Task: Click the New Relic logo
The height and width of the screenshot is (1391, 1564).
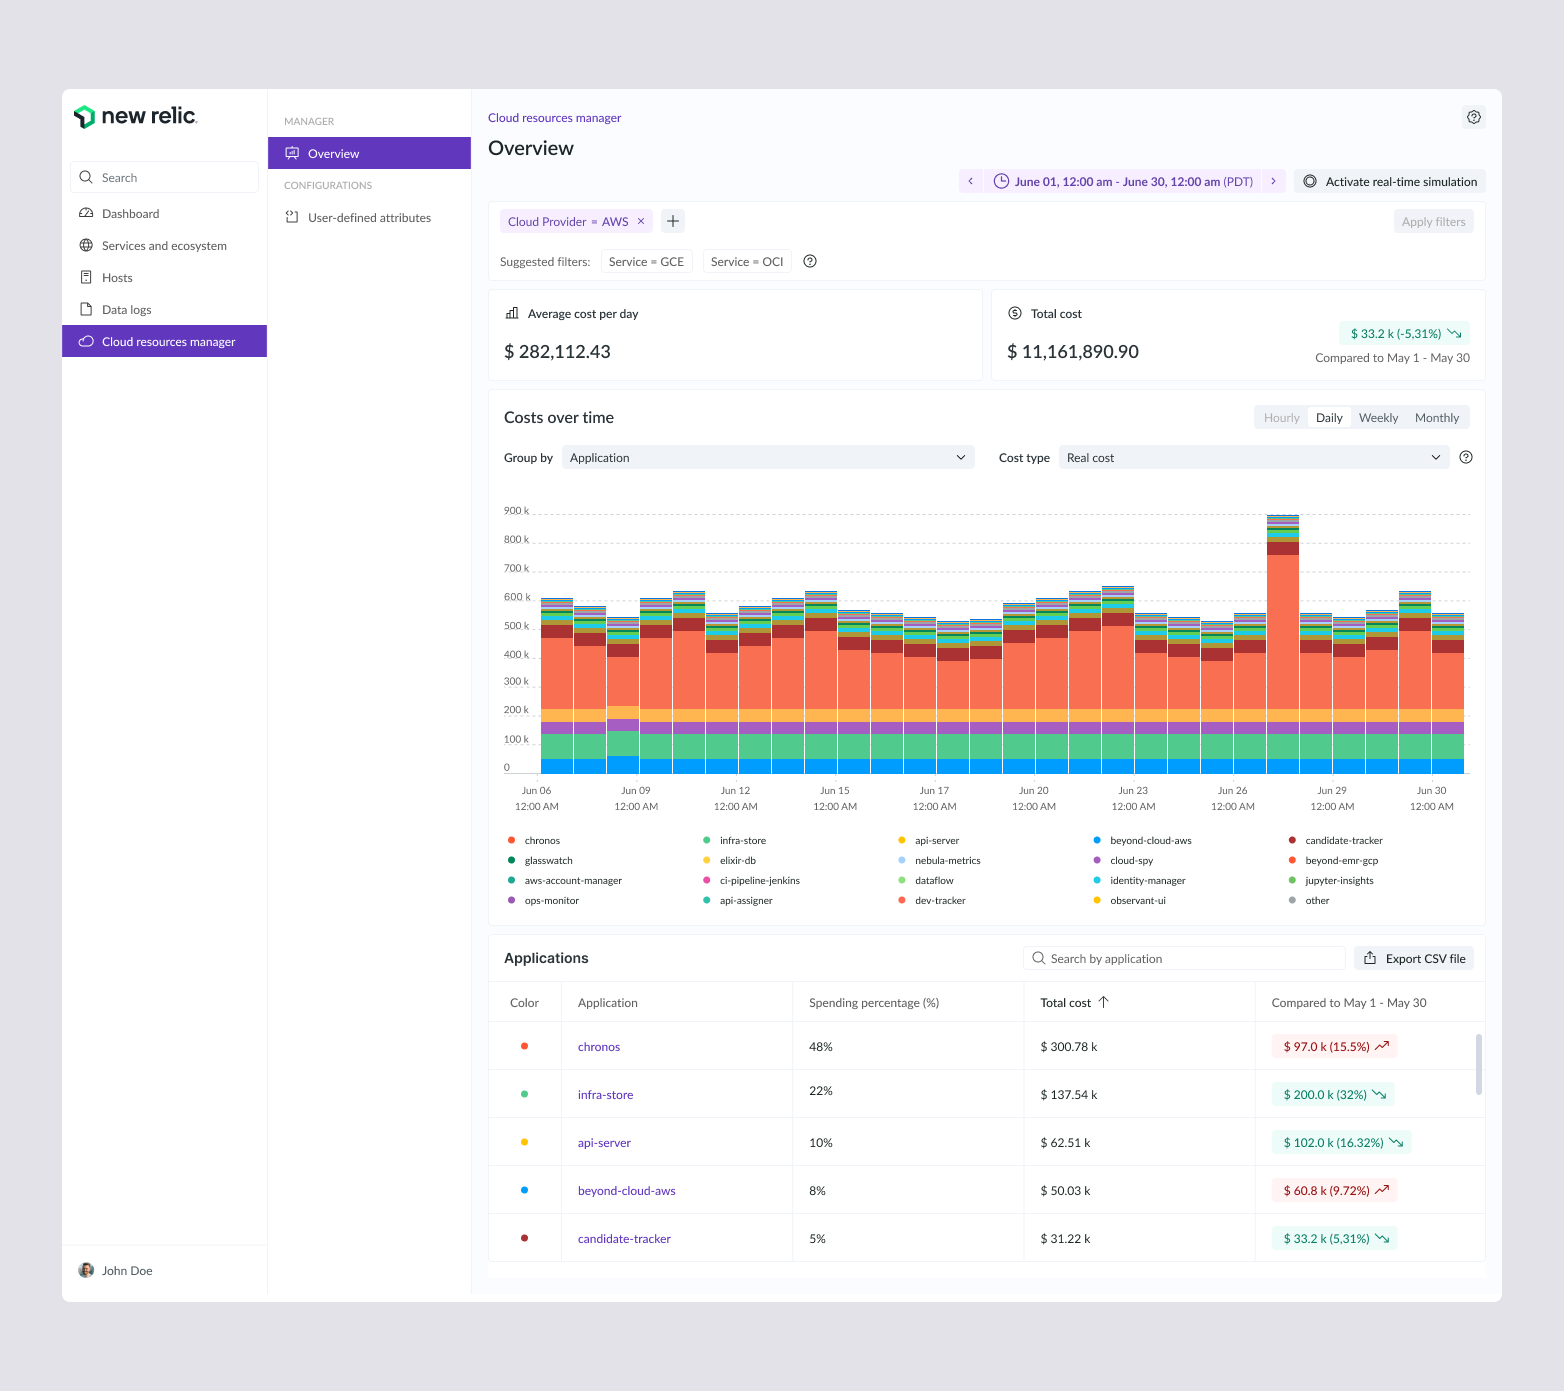Action: click(x=135, y=116)
